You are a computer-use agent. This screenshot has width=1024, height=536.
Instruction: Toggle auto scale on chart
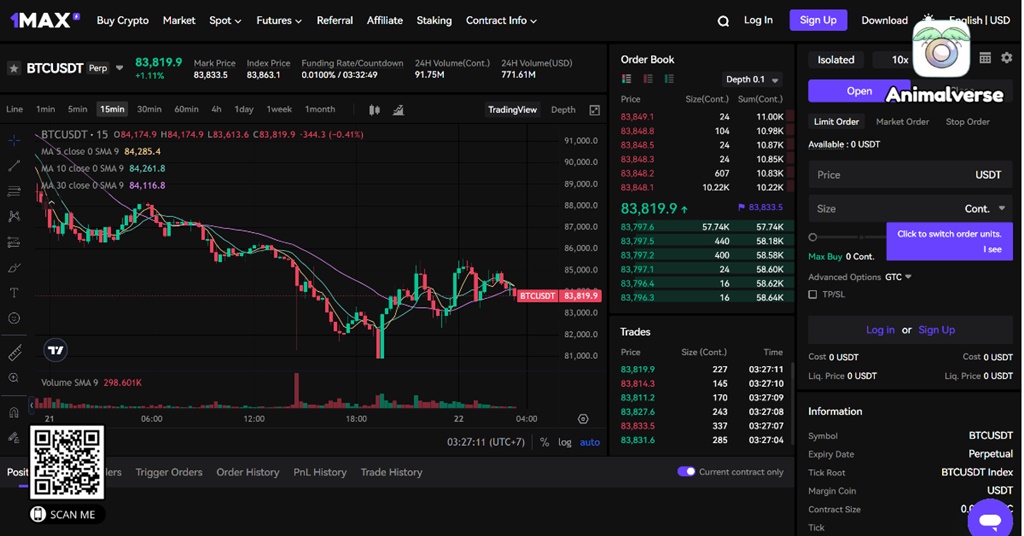point(590,442)
